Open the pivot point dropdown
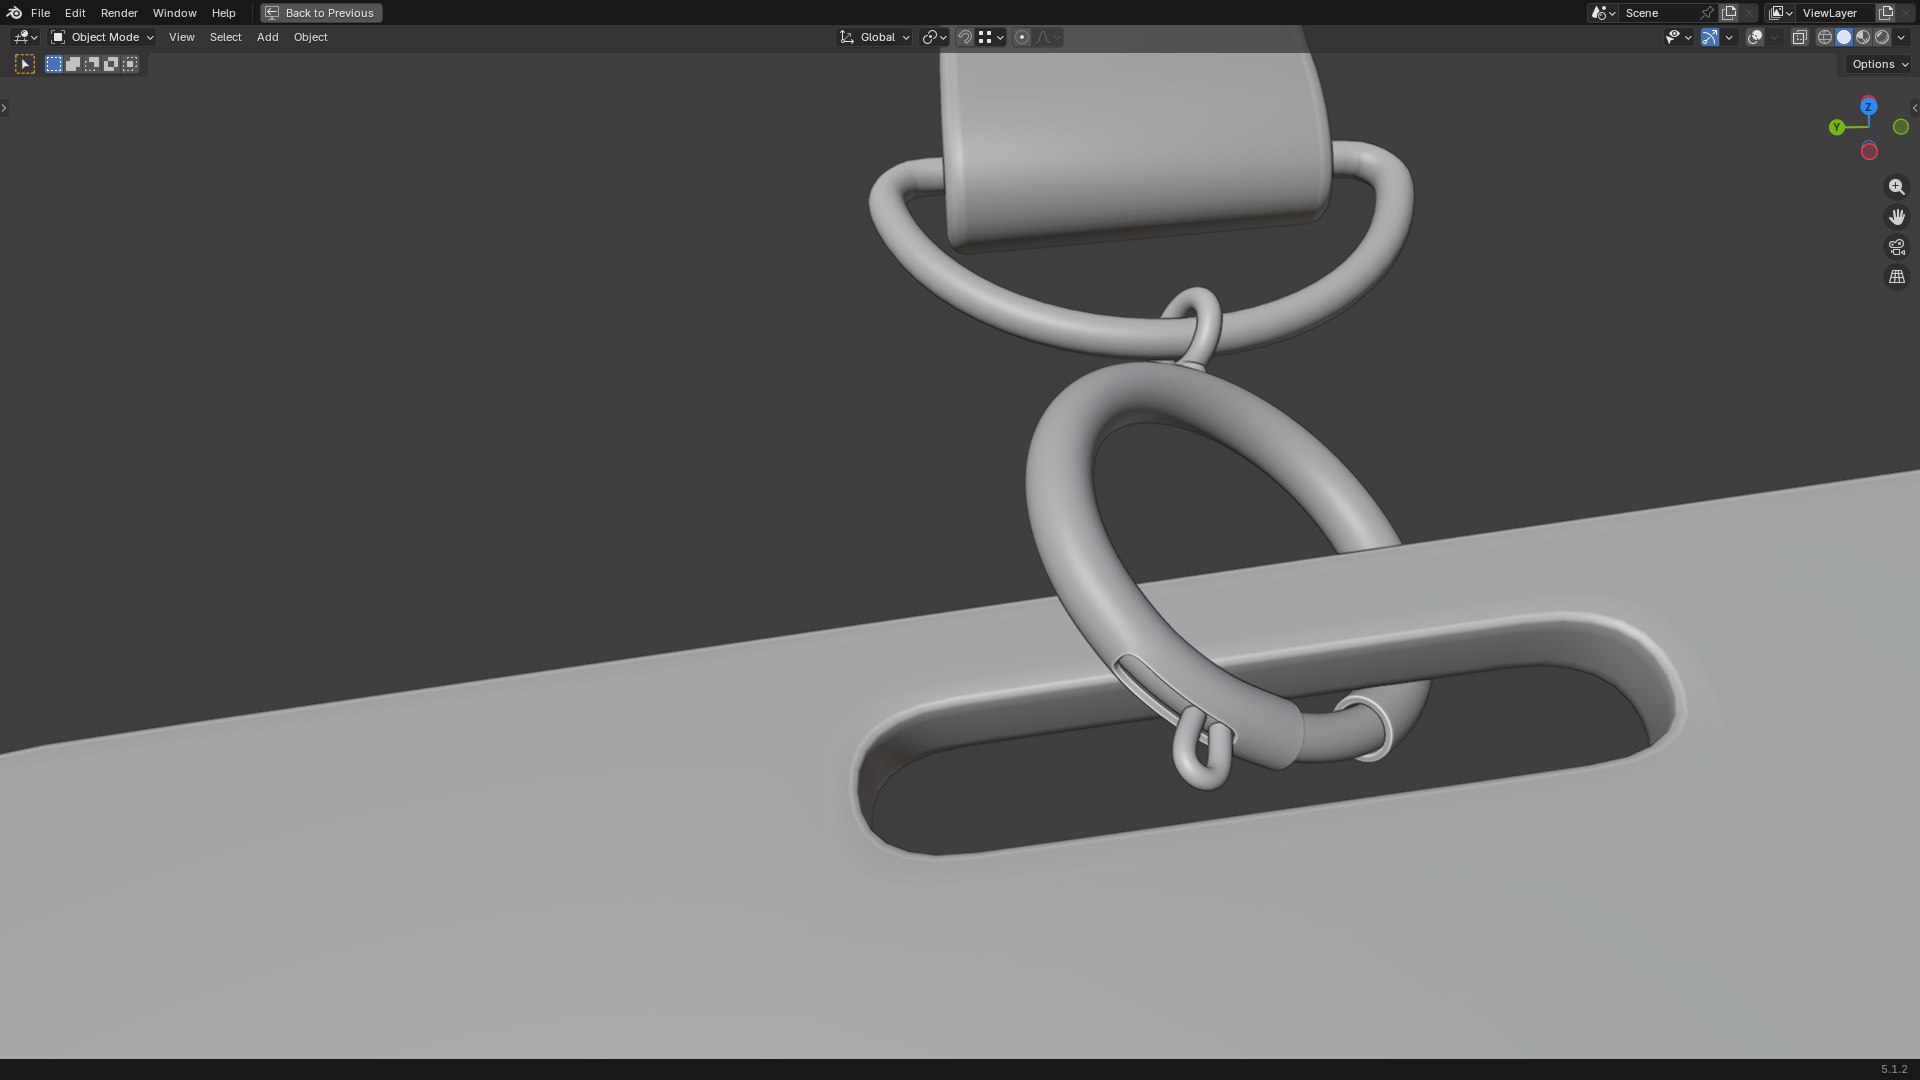Screen dimensions: 1920x1080 point(934,37)
